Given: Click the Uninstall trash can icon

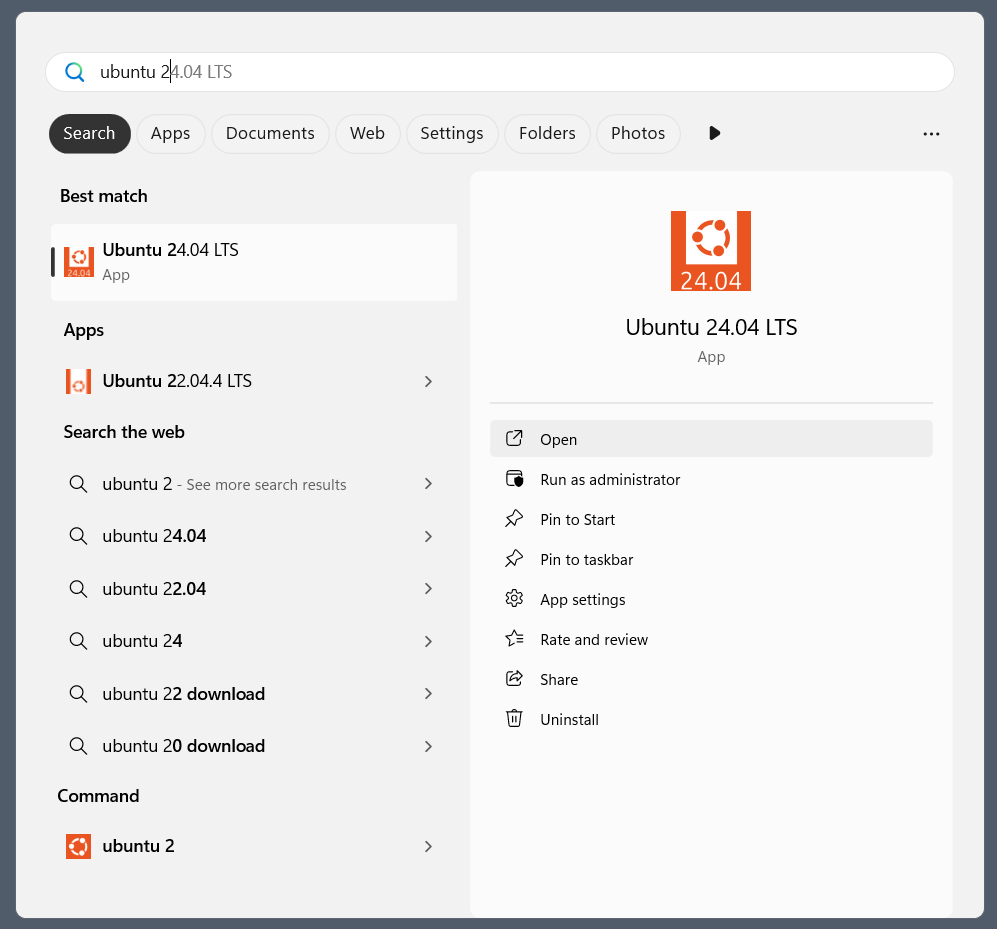Looking at the screenshot, I should 514,719.
